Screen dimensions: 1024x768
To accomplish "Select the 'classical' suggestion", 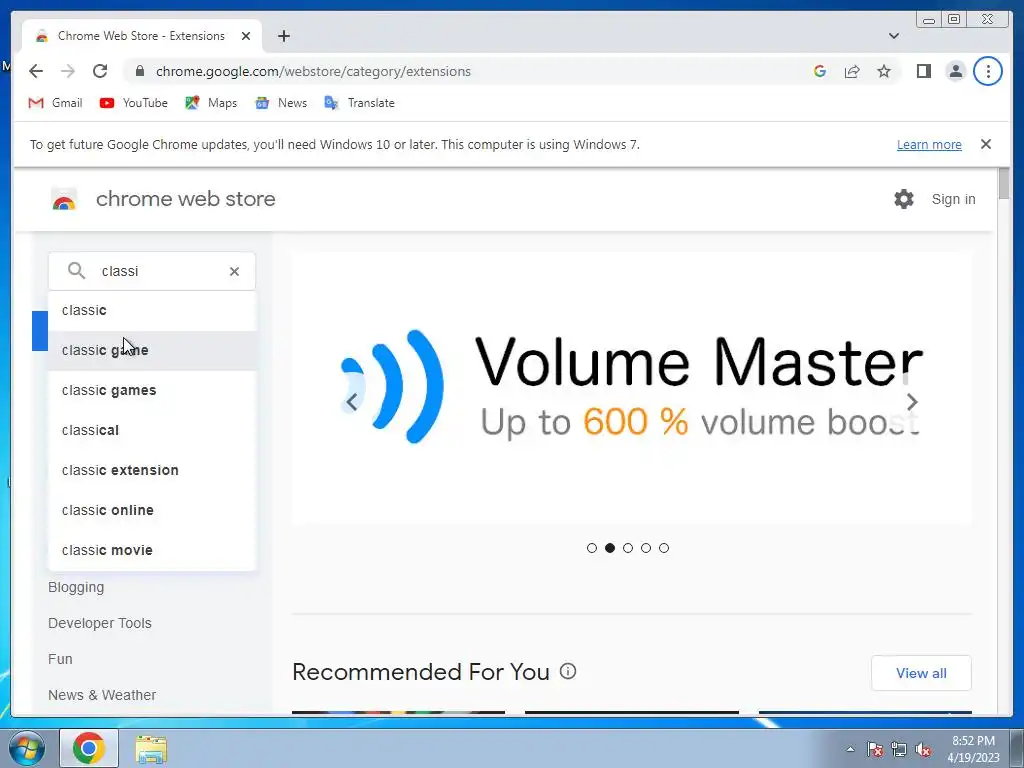I will [152, 430].
